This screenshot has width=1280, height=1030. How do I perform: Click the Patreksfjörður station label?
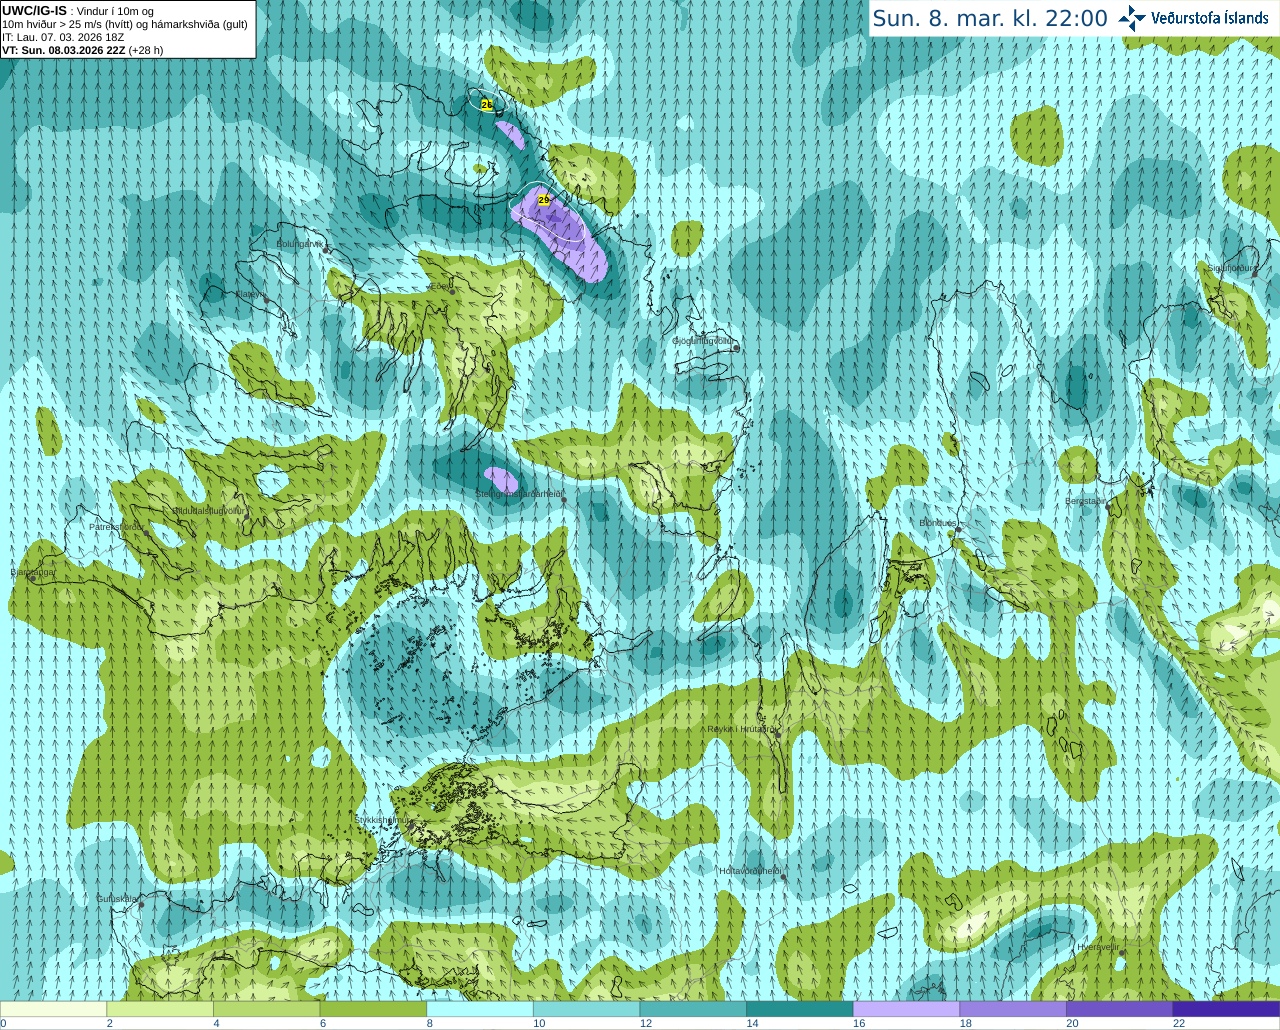coord(116,526)
